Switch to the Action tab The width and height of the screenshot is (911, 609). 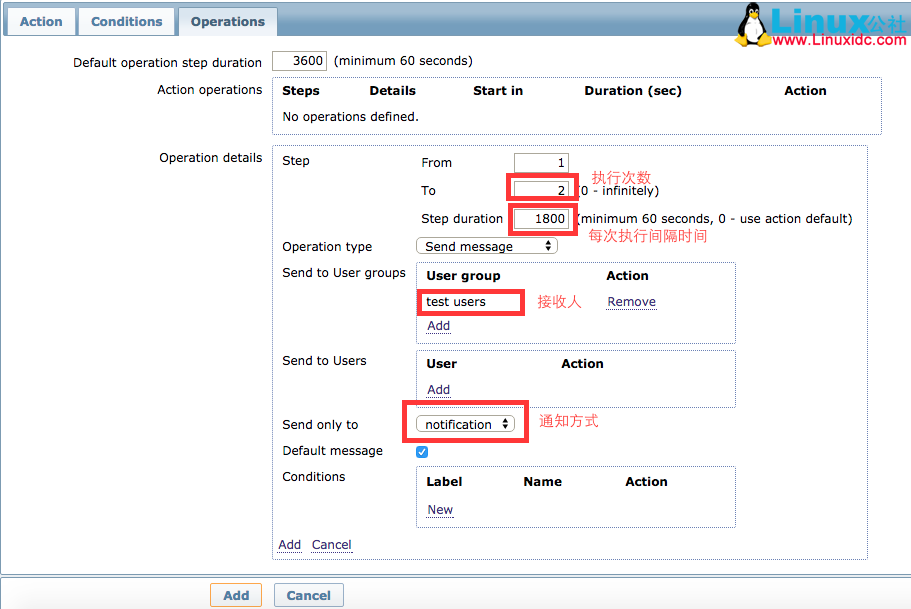tap(41, 21)
